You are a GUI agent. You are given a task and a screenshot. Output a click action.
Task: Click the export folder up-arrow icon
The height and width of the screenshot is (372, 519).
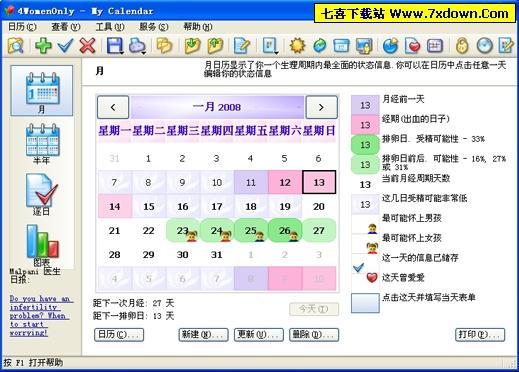pos(215,46)
